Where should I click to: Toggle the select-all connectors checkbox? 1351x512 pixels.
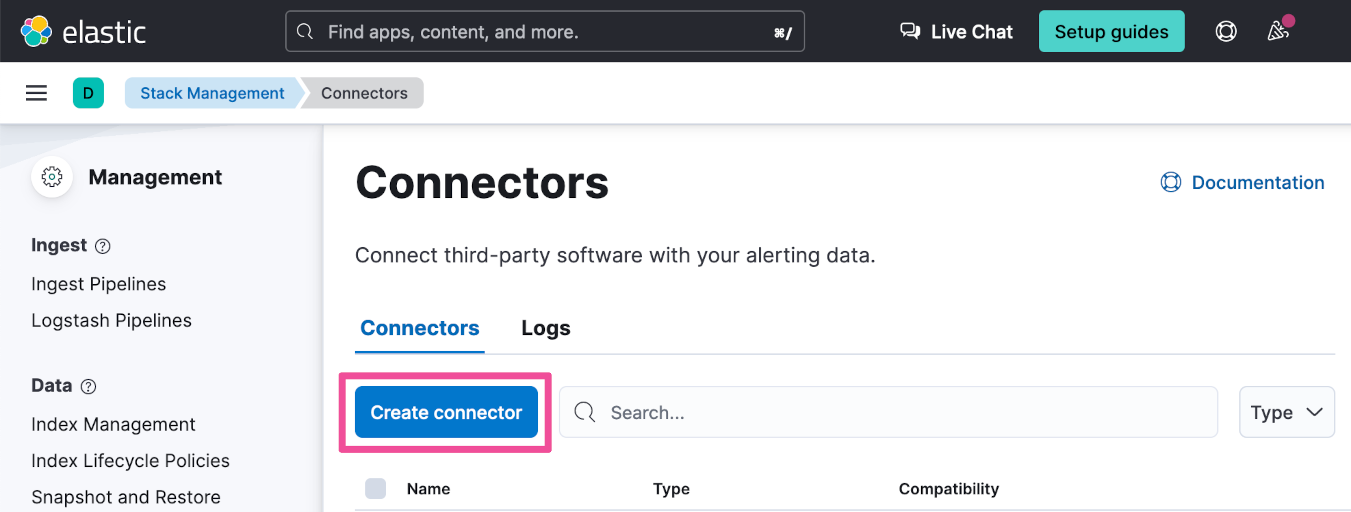375,489
